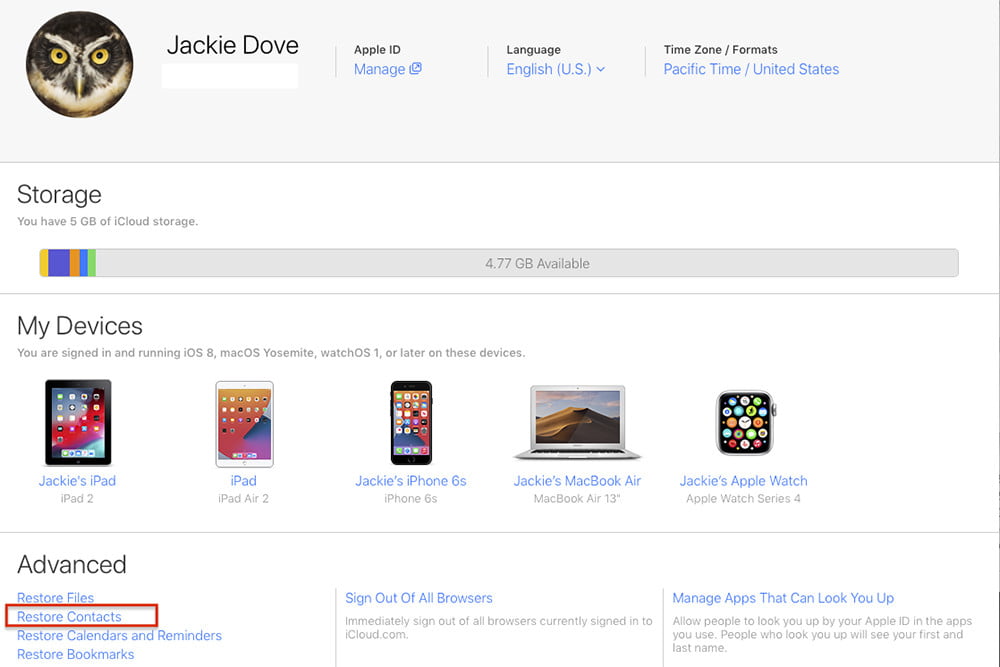Open Manage Apps That Can Look You Up
This screenshot has height=667, width=1000.
pyautogui.click(x=783, y=598)
